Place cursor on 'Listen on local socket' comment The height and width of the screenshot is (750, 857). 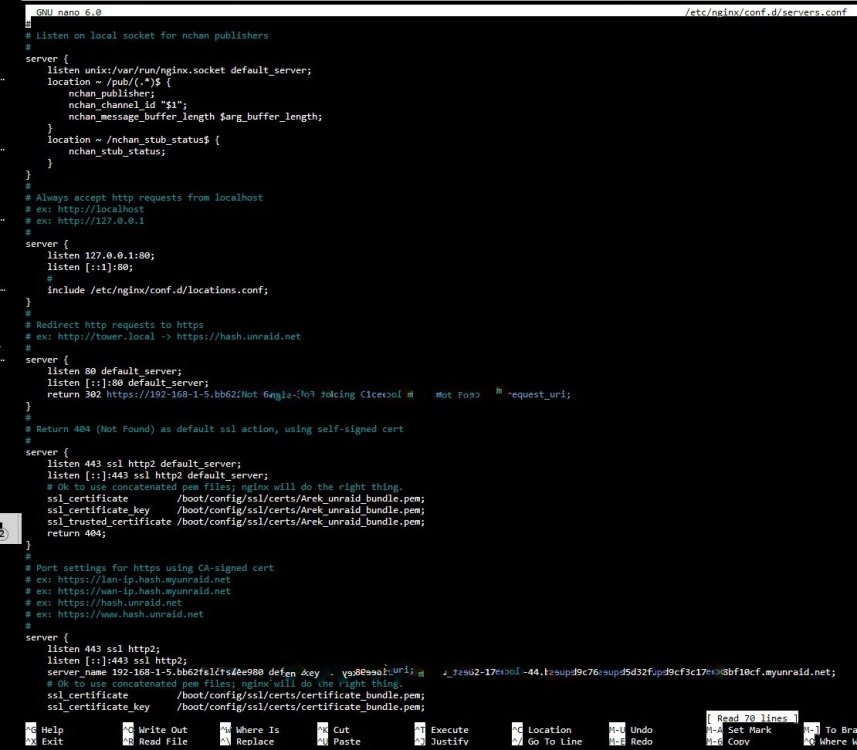point(146,36)
